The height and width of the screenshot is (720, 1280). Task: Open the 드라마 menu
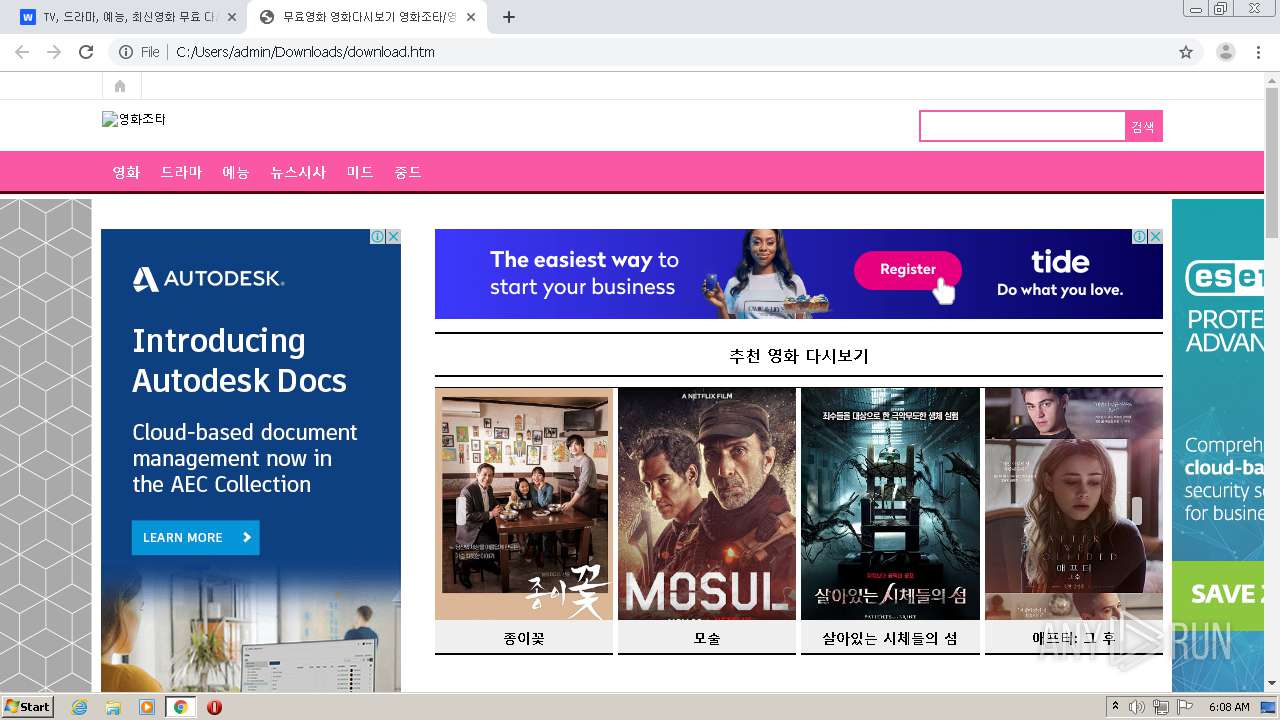[181, 172]
